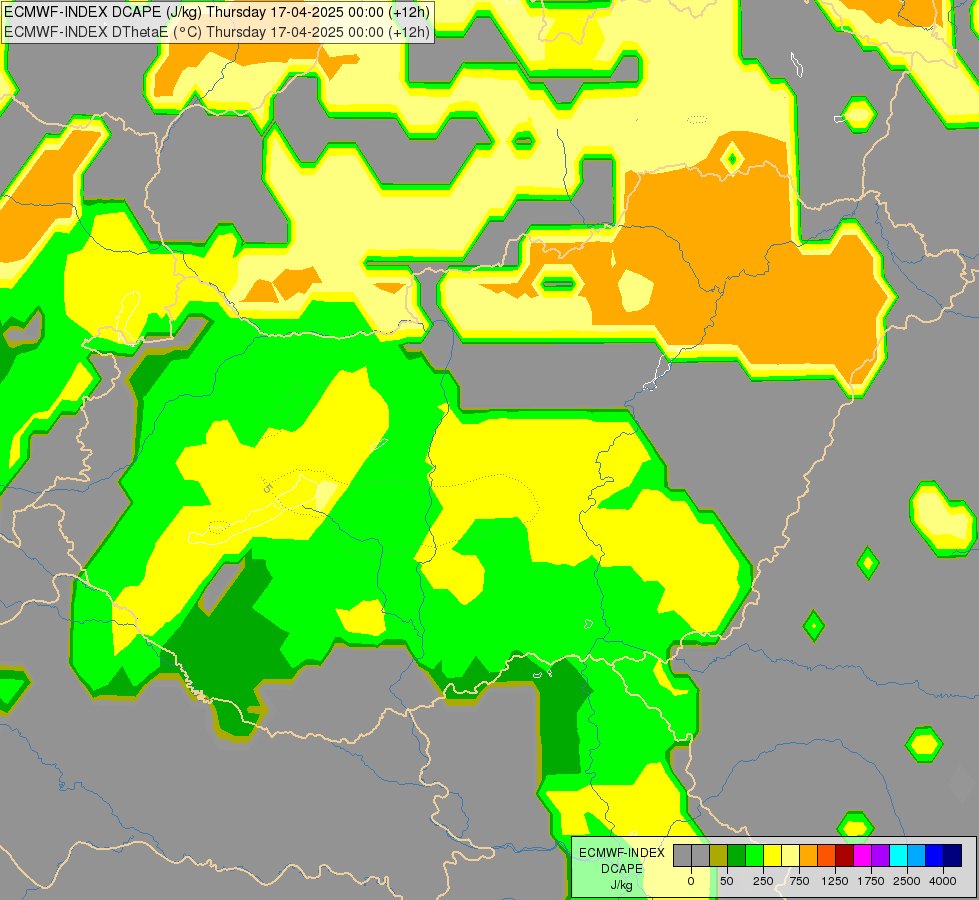Select the purple legend swatch
This screenshot has width=979, height=900.
880,855
